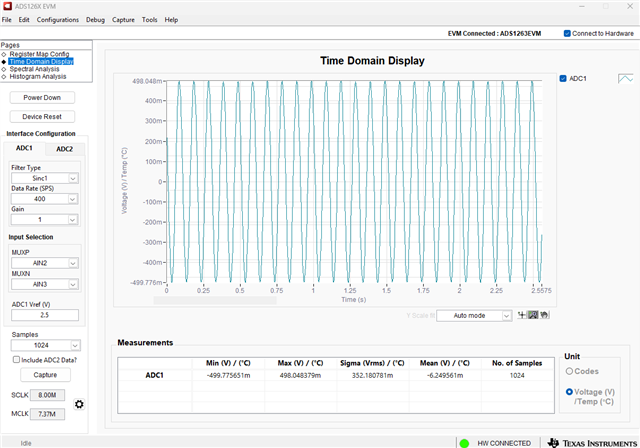Image resolution: width=640 pixels, height=448 pixels.
Task: Click the MCLK 7.37M field
Action: (47, 414)
